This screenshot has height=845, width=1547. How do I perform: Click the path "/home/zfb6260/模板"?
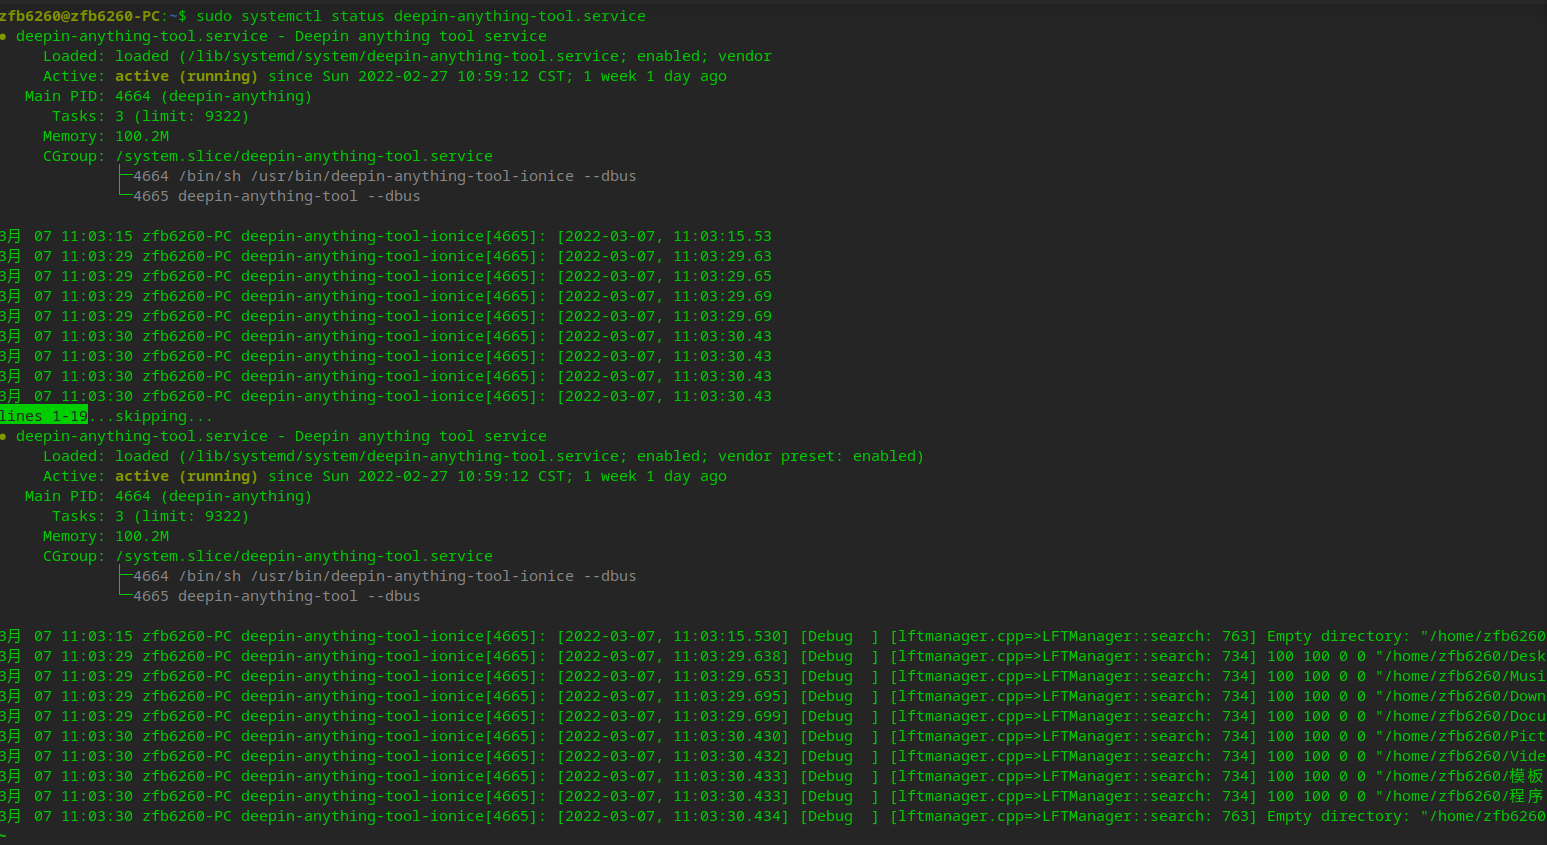pyautogui.click(x=1464, y=776)
